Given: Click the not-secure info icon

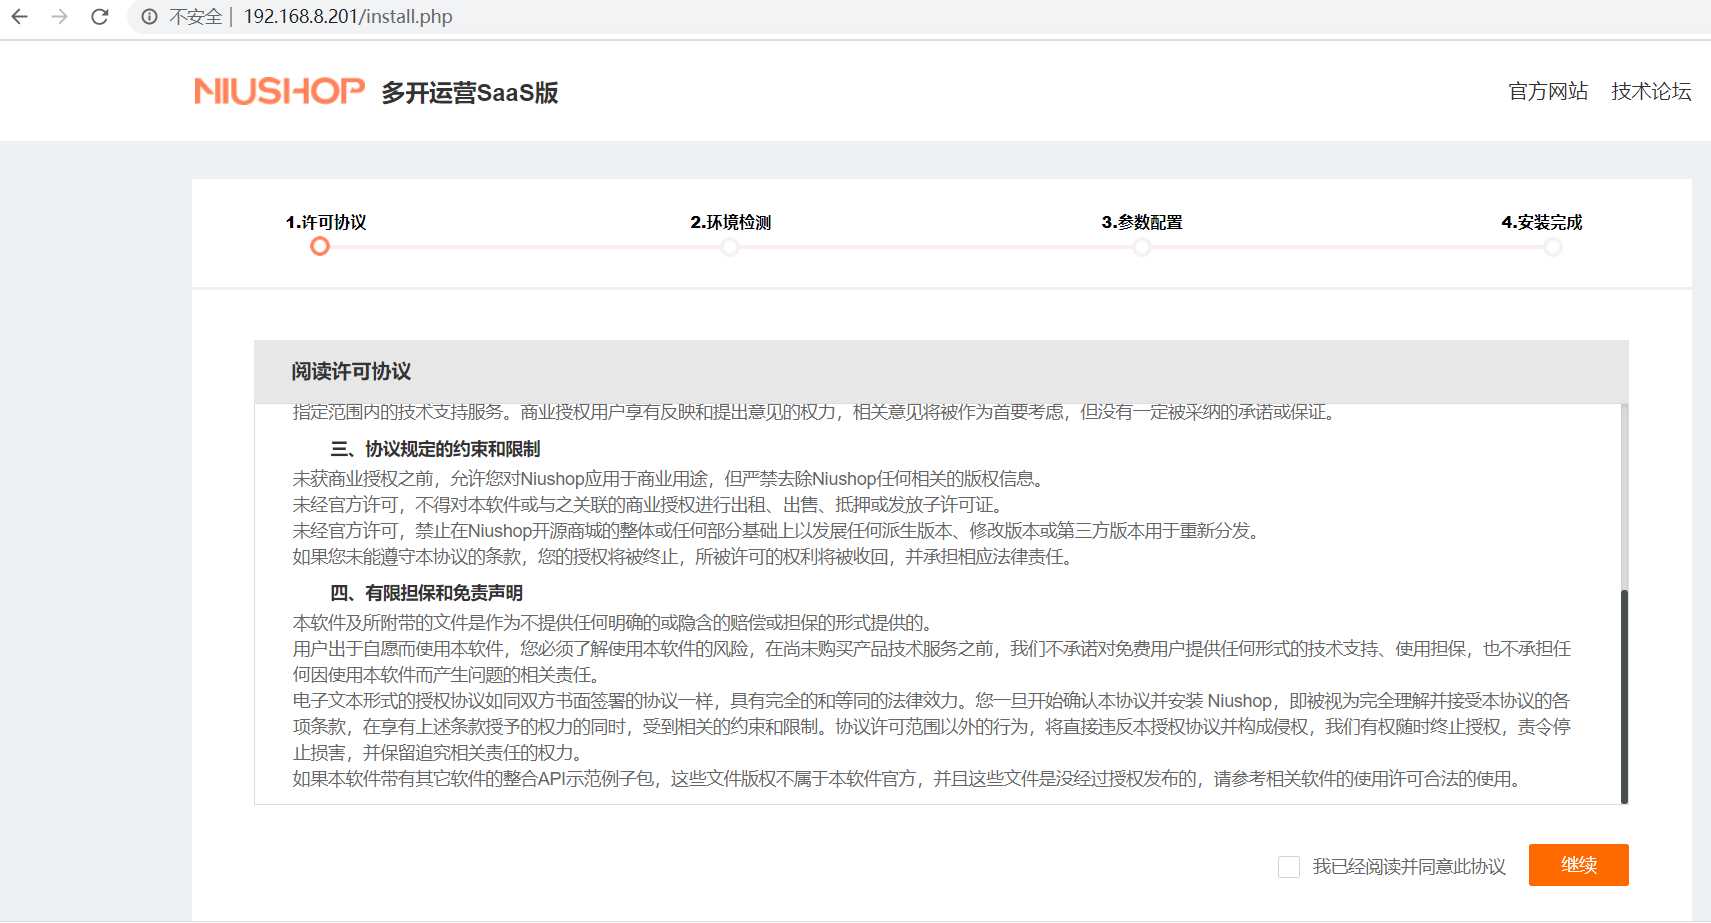Looking at the screenshot, I should click(x=149, y=17).
